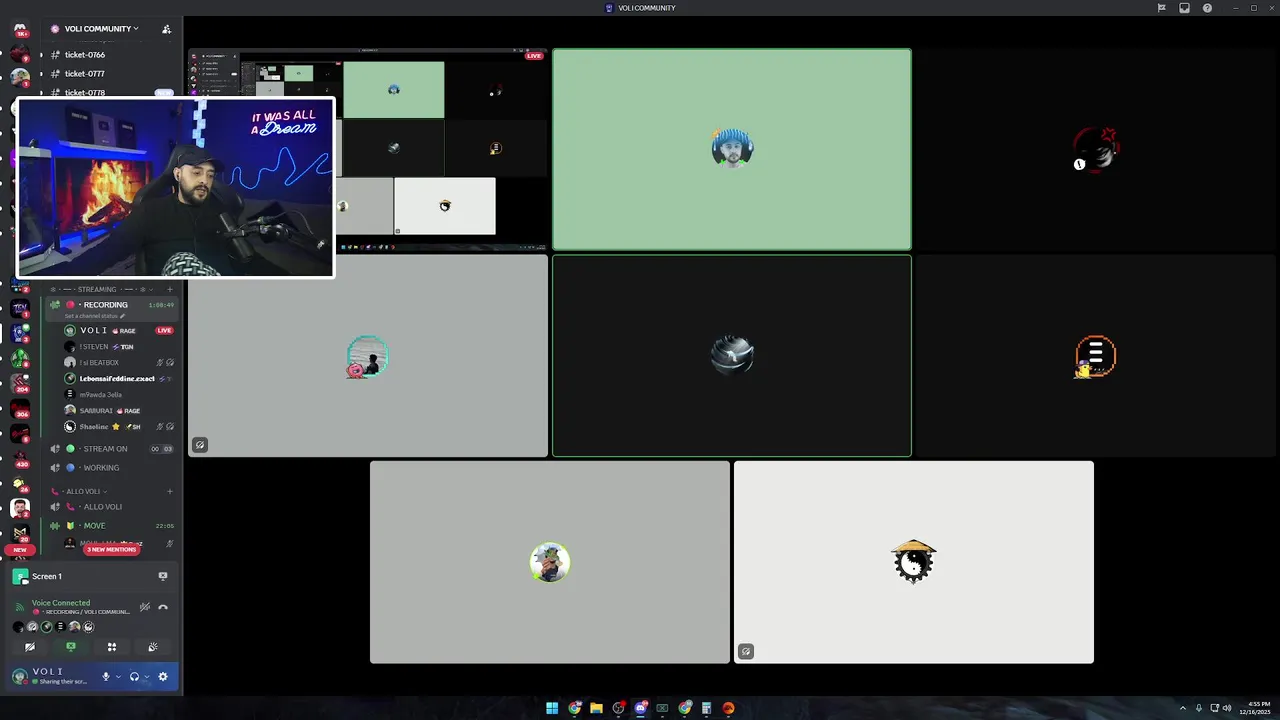Toggle noise suppression in voice panel

[145, 607]
